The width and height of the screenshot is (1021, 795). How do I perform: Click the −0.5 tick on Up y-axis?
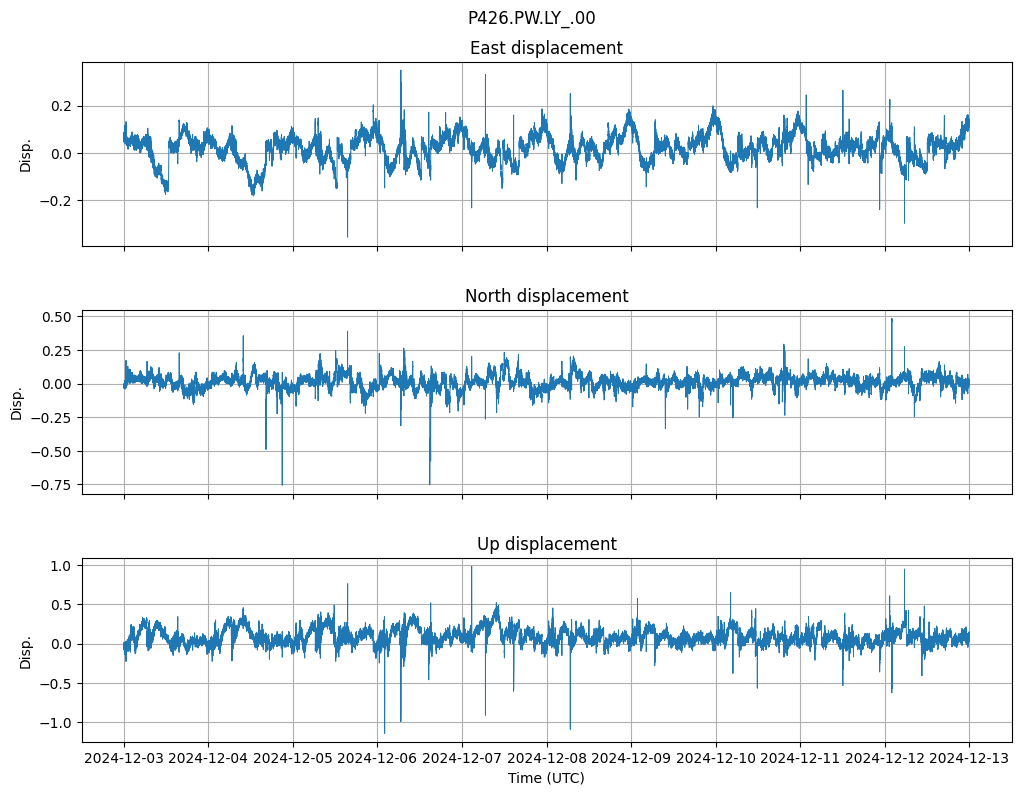pos(60,684)
